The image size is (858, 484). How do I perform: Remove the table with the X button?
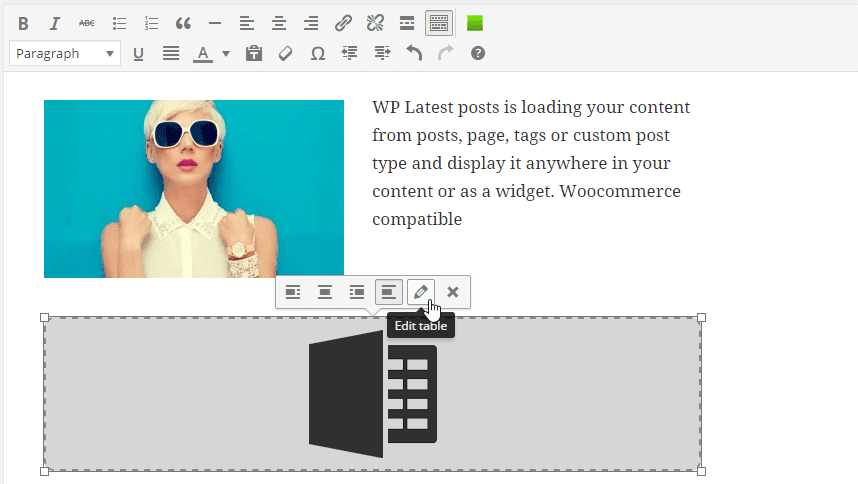tap(453, 292)
